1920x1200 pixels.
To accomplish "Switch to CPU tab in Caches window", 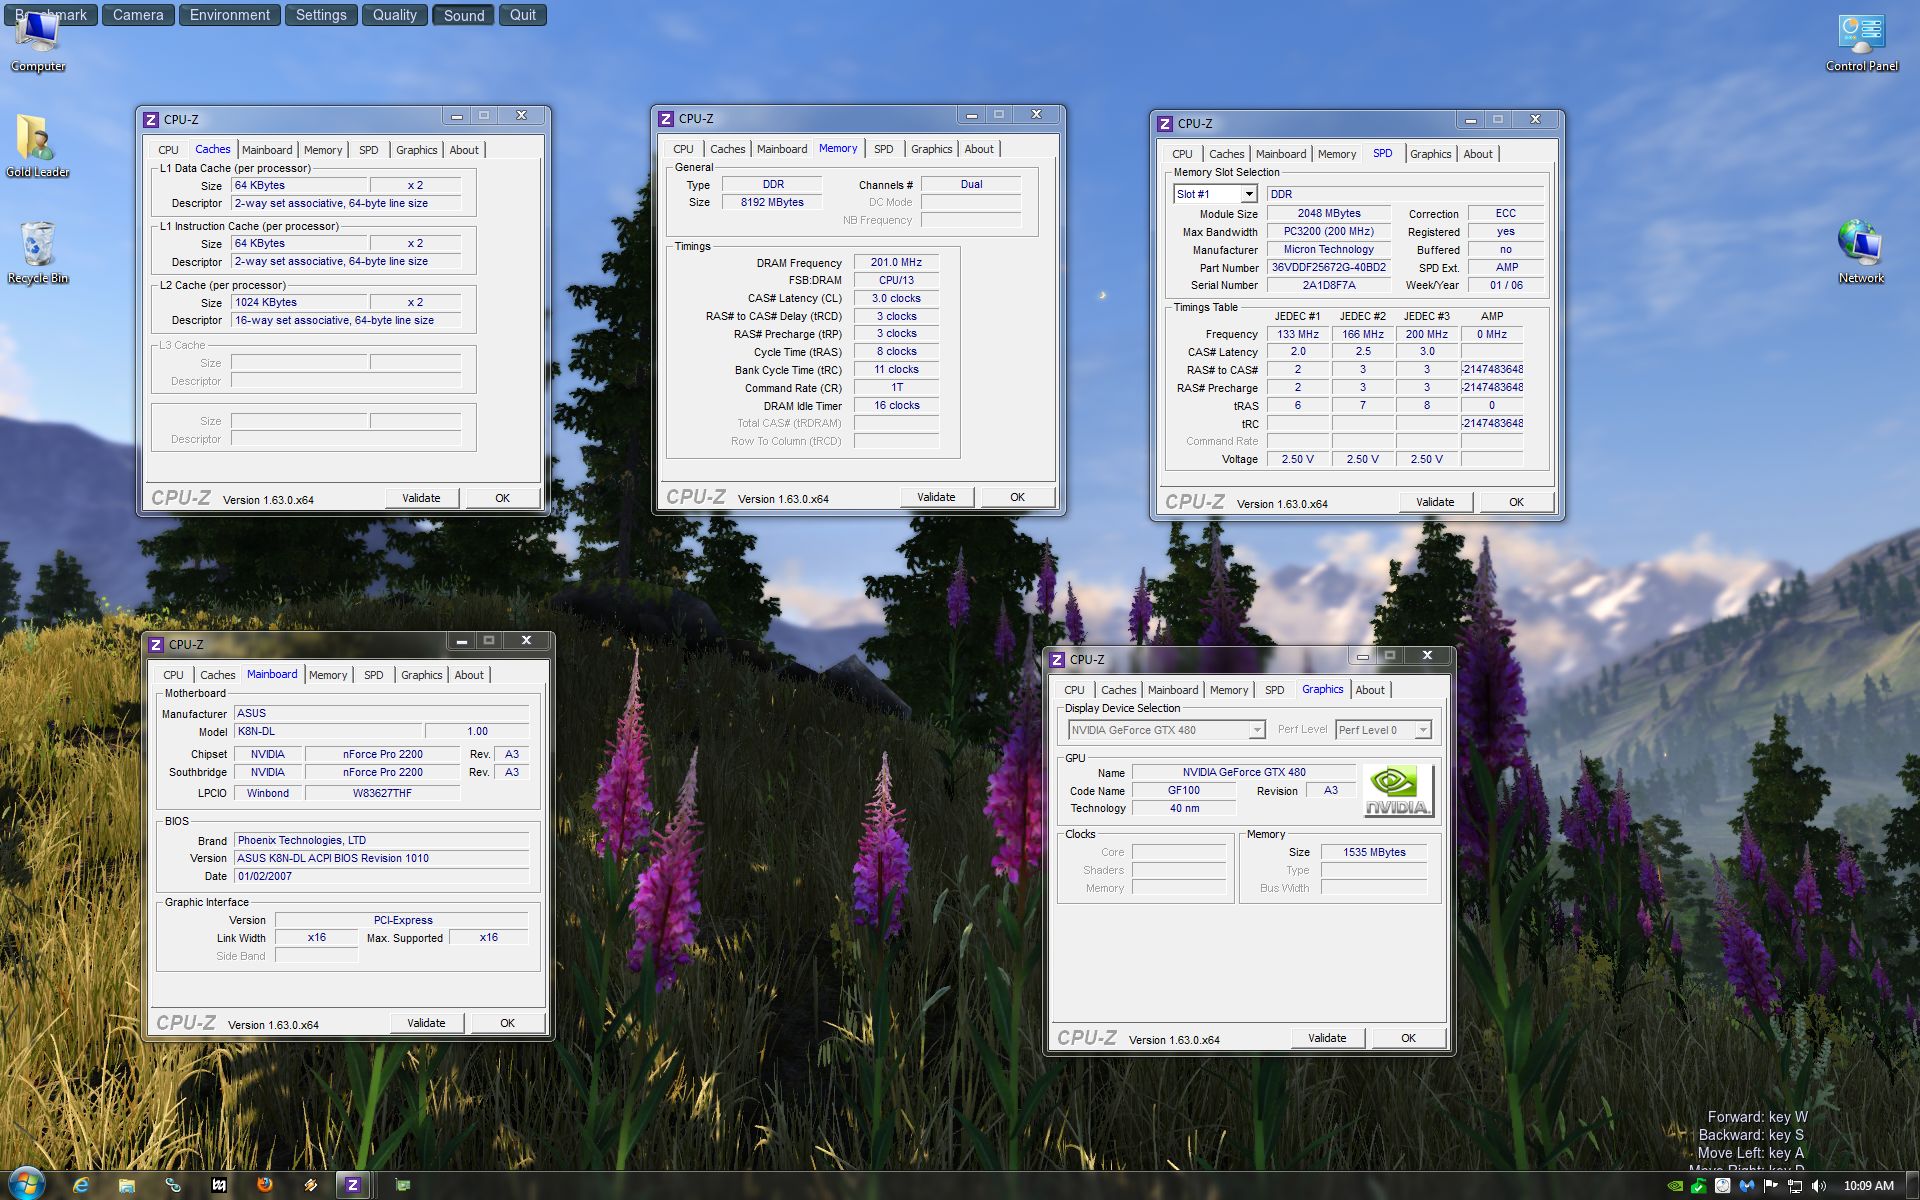I will (x=168, y=150).
